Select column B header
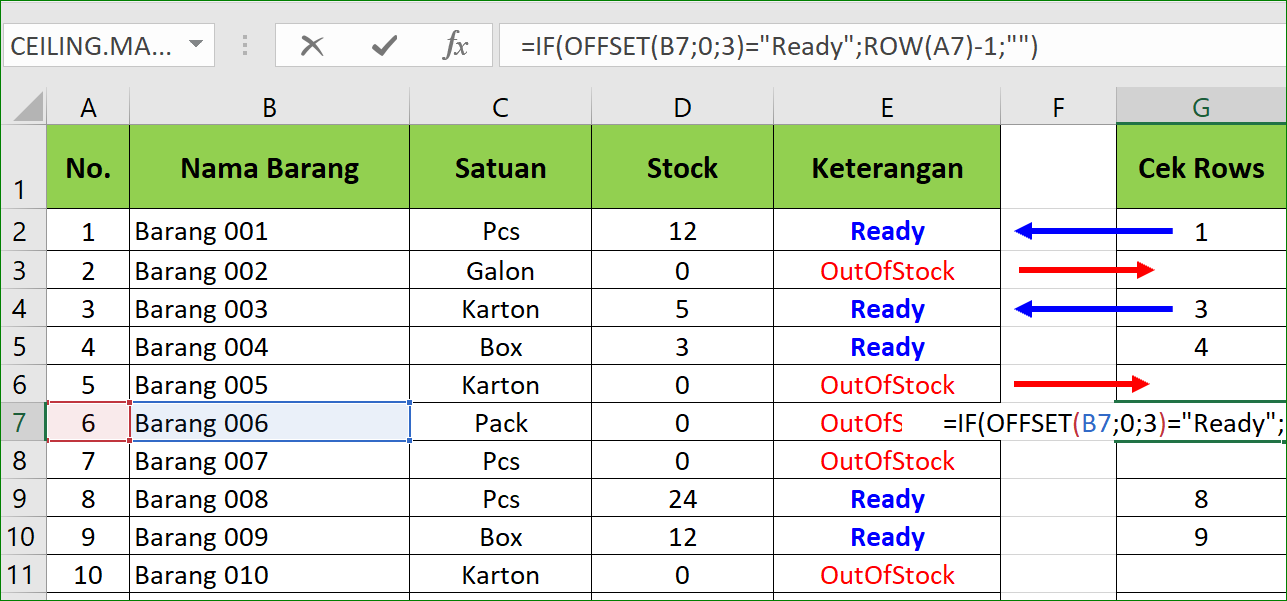This screenshot has width=1287, height=601. tap(269, 107)
